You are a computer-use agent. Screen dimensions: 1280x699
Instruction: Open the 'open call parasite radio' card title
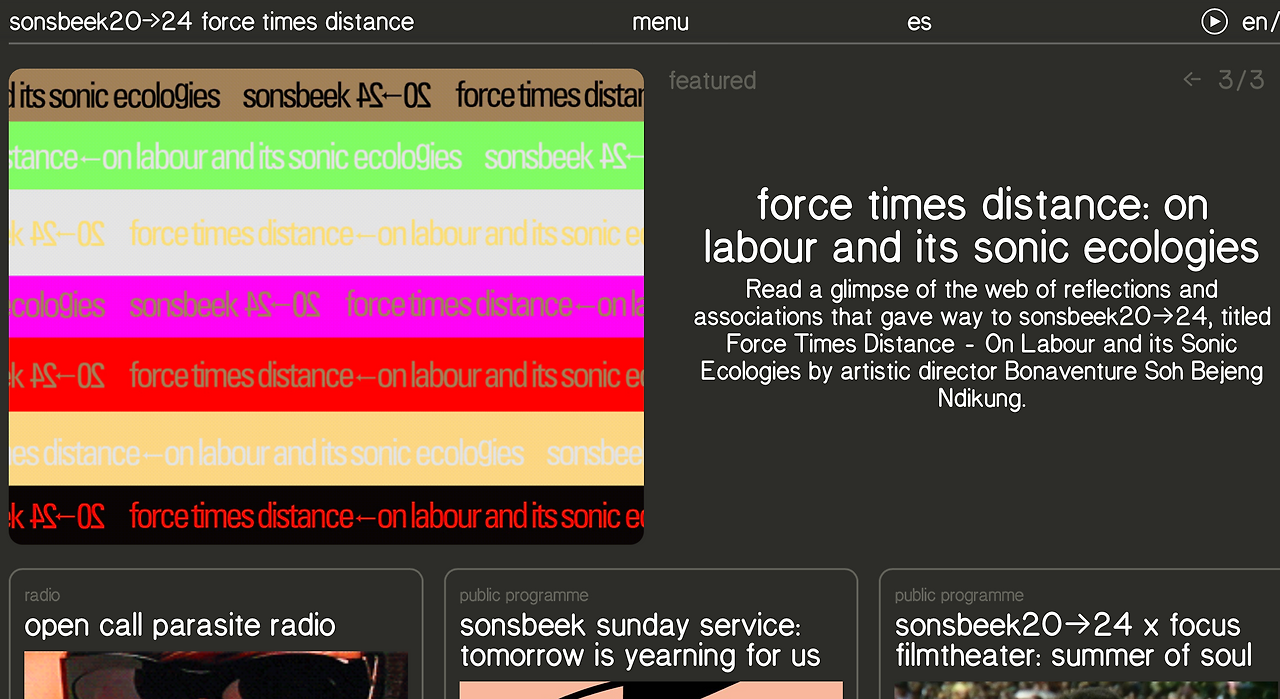click(180, 626)
